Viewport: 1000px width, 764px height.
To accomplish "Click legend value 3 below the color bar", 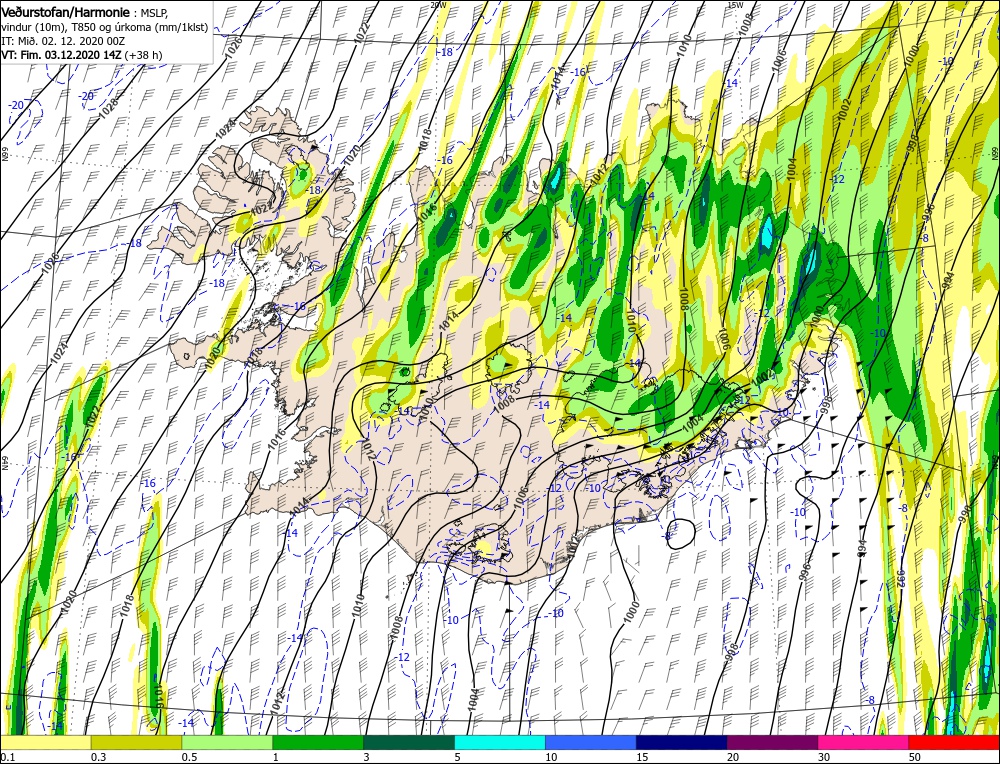I will tap(367, 757).
